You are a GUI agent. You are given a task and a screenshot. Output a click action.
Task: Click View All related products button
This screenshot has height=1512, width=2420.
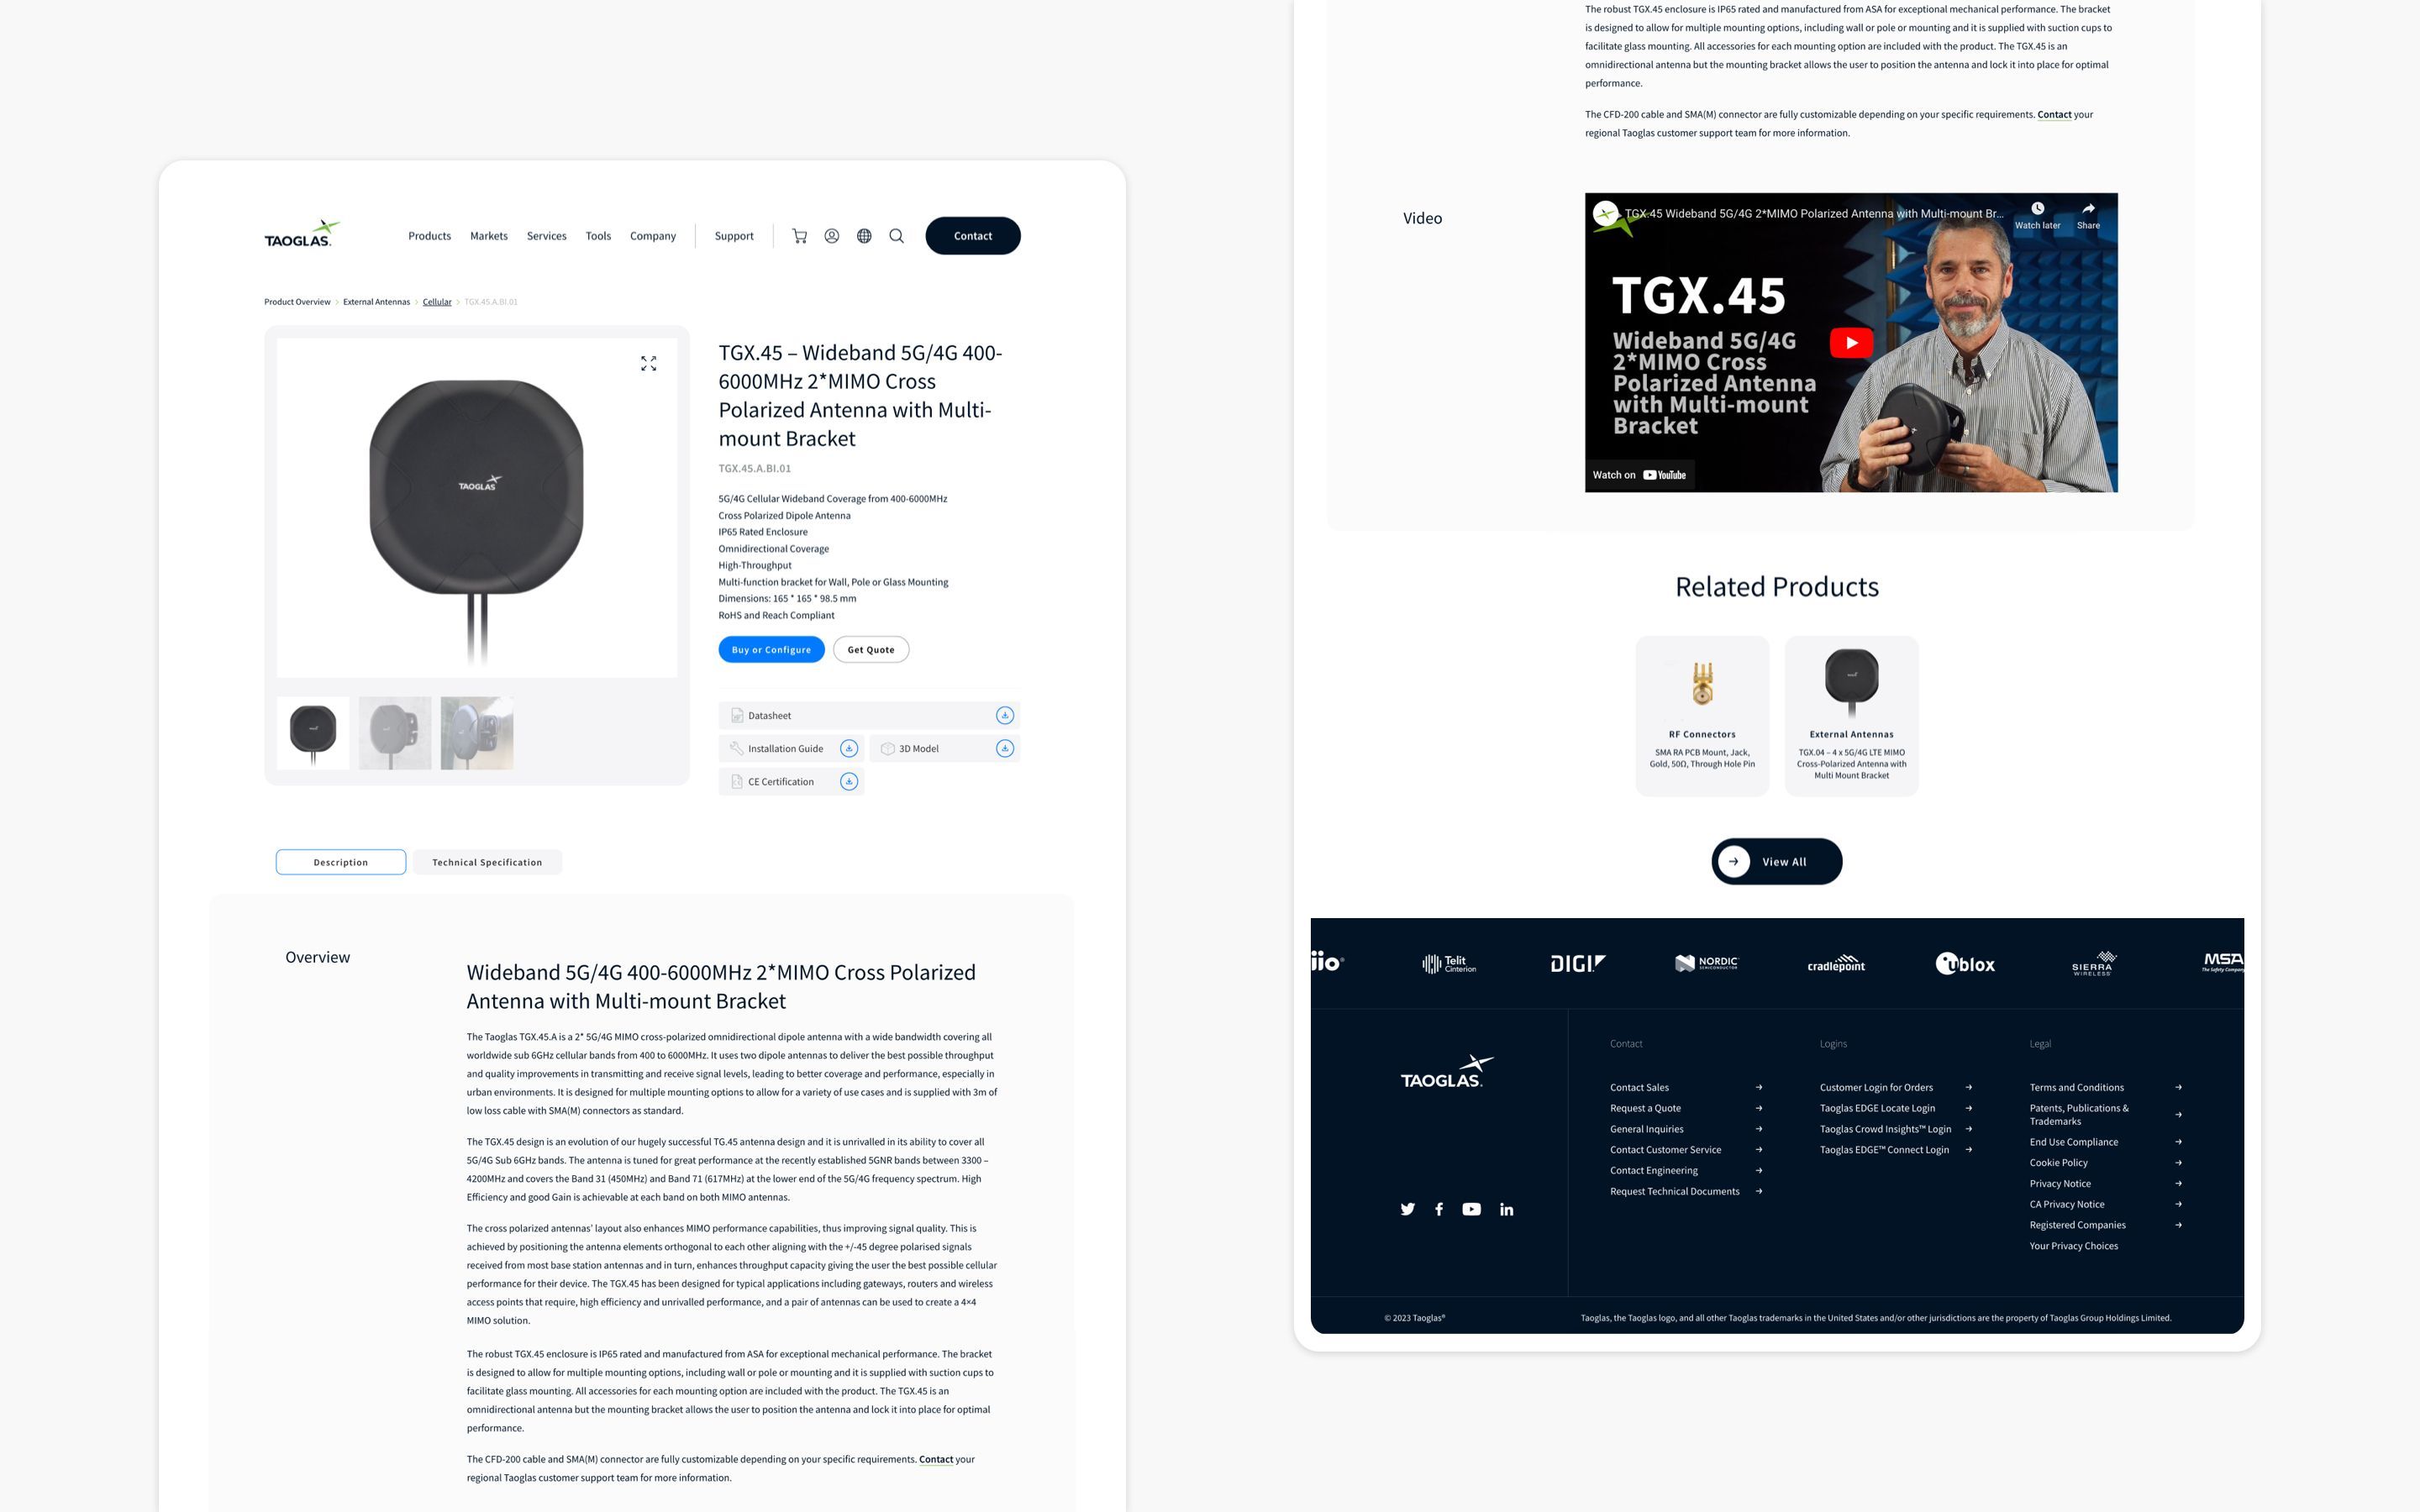[1777, 860]
